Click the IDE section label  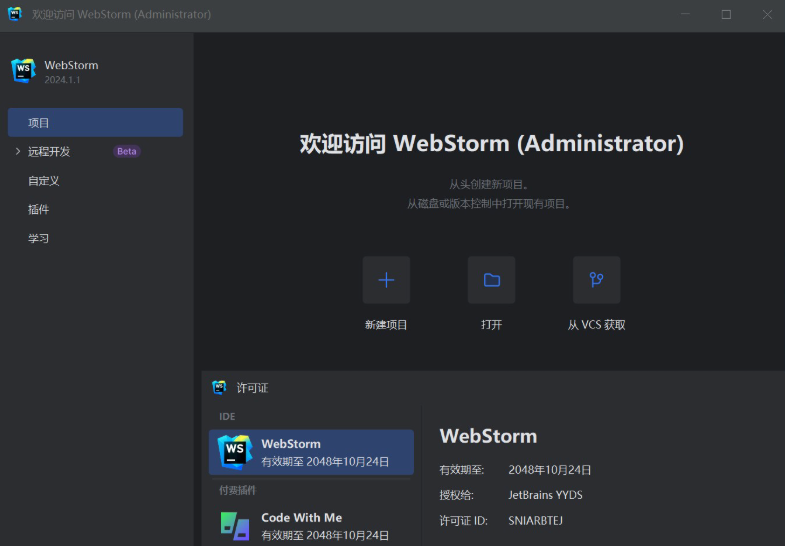227,416
